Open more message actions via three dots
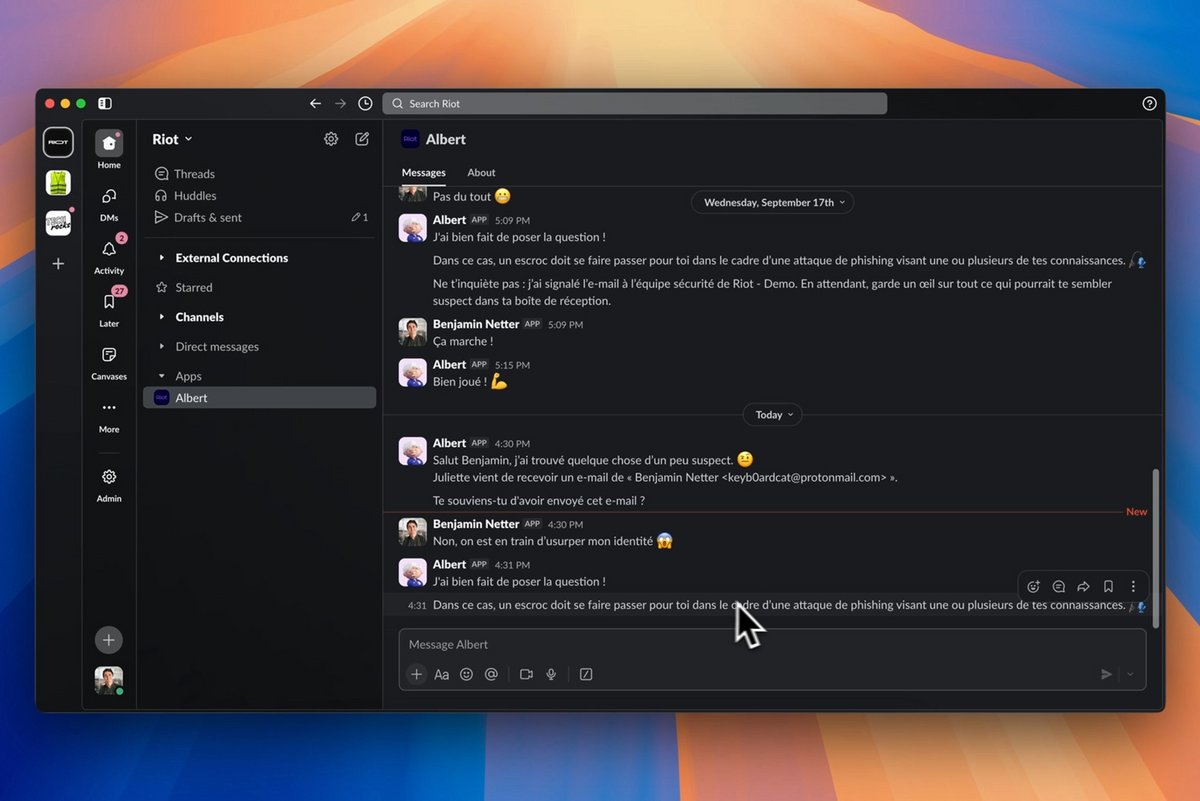Image resolution: width=1200 pixels, height=801 pixels. (1132, 586)
